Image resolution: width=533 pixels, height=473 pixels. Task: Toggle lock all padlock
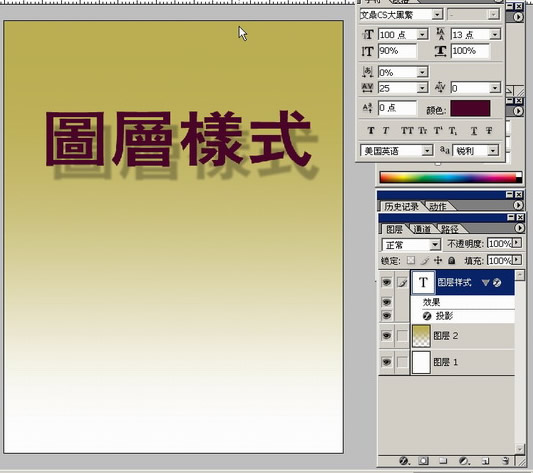(451, 260)
